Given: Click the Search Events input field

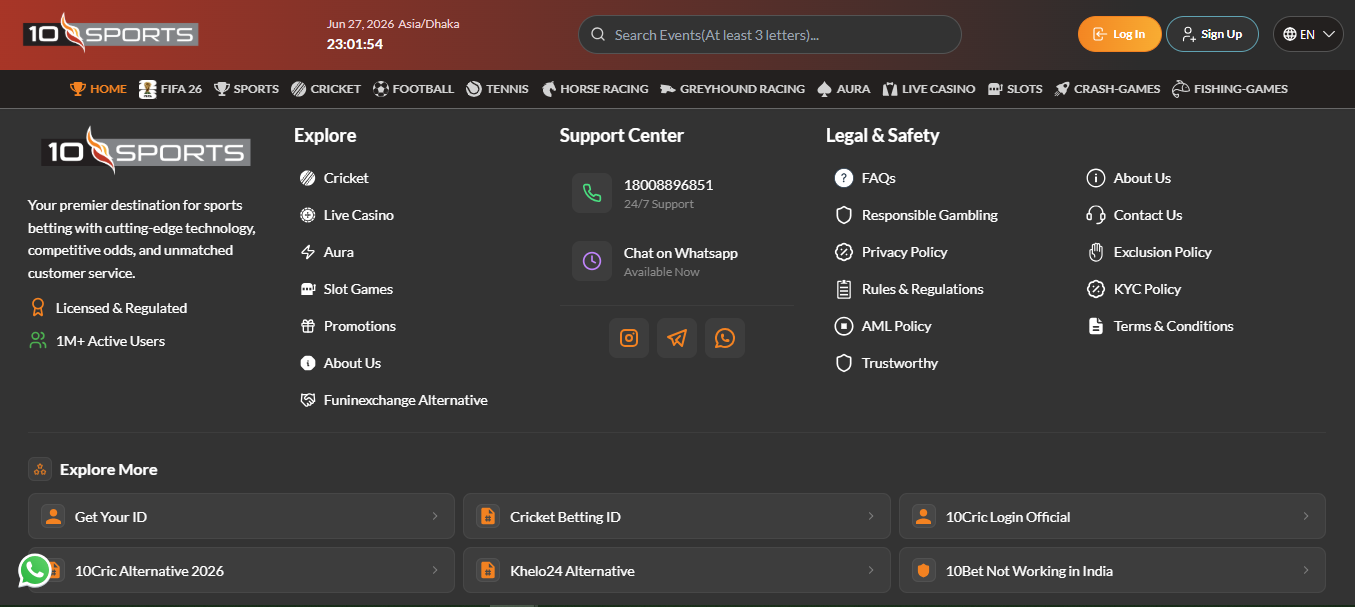Looking at the screenshot, I should pyautogui.click(x=770, y=34).
